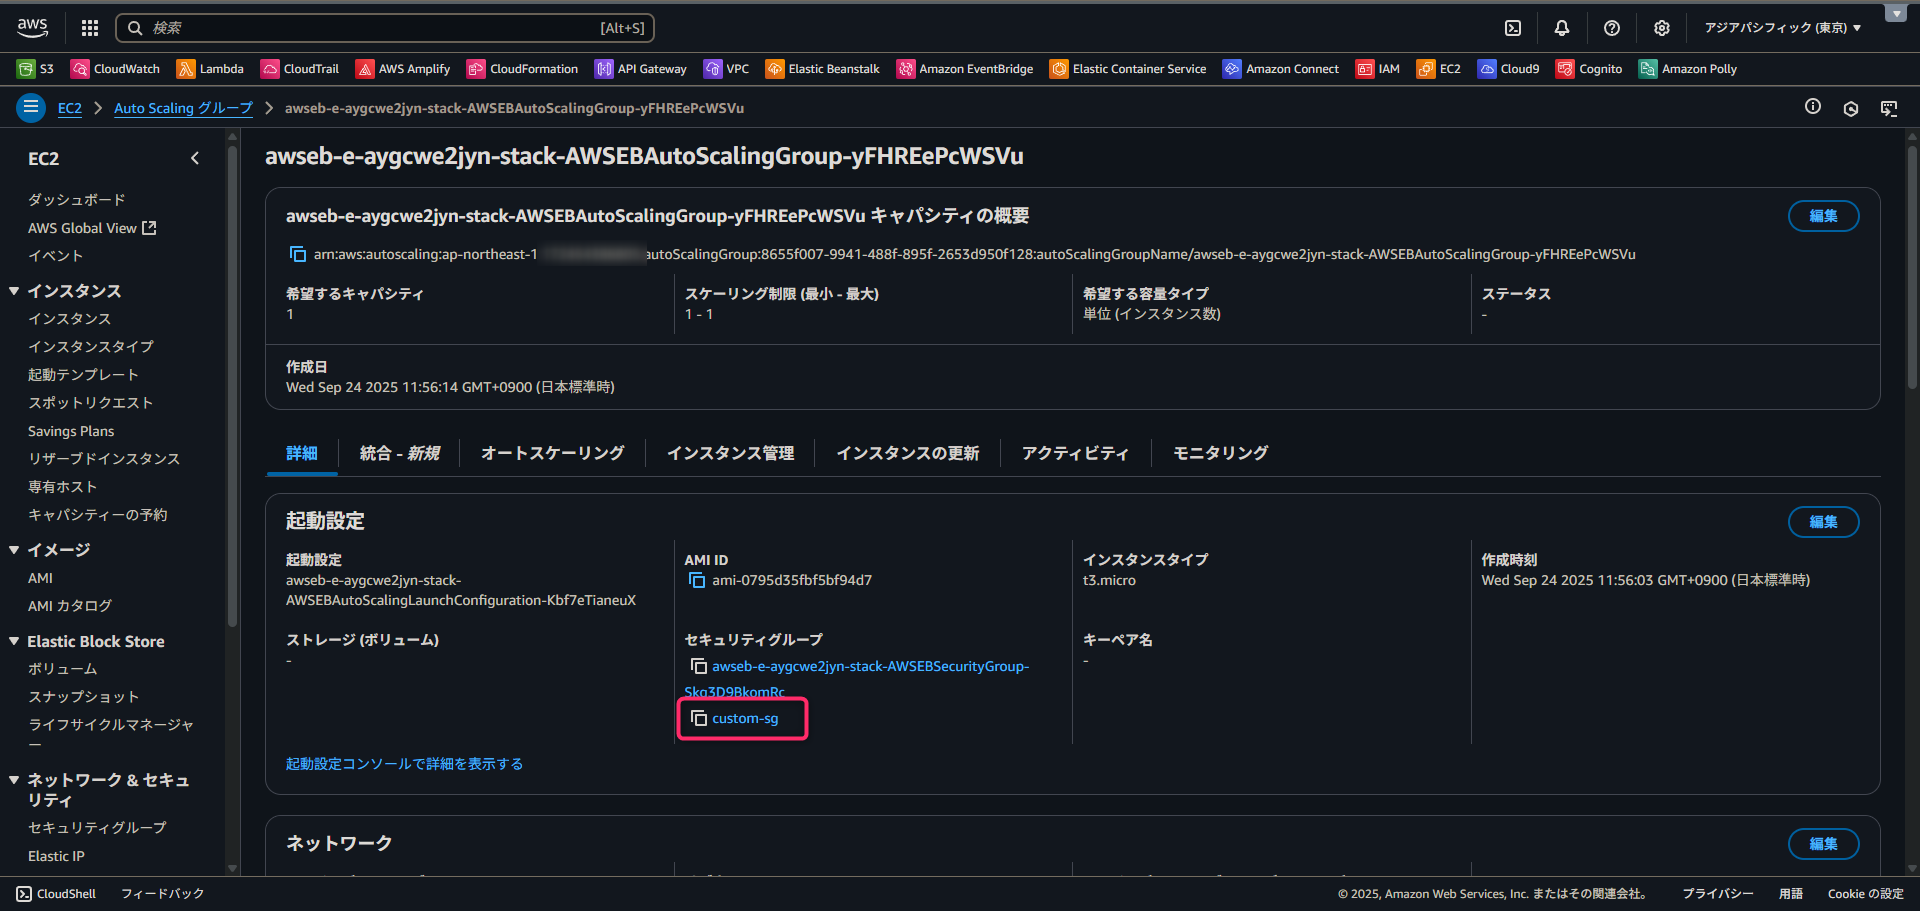Screen dimensions: 1920x911
Task: Open フィードバック in the footer
Action: tap(162, 894)
